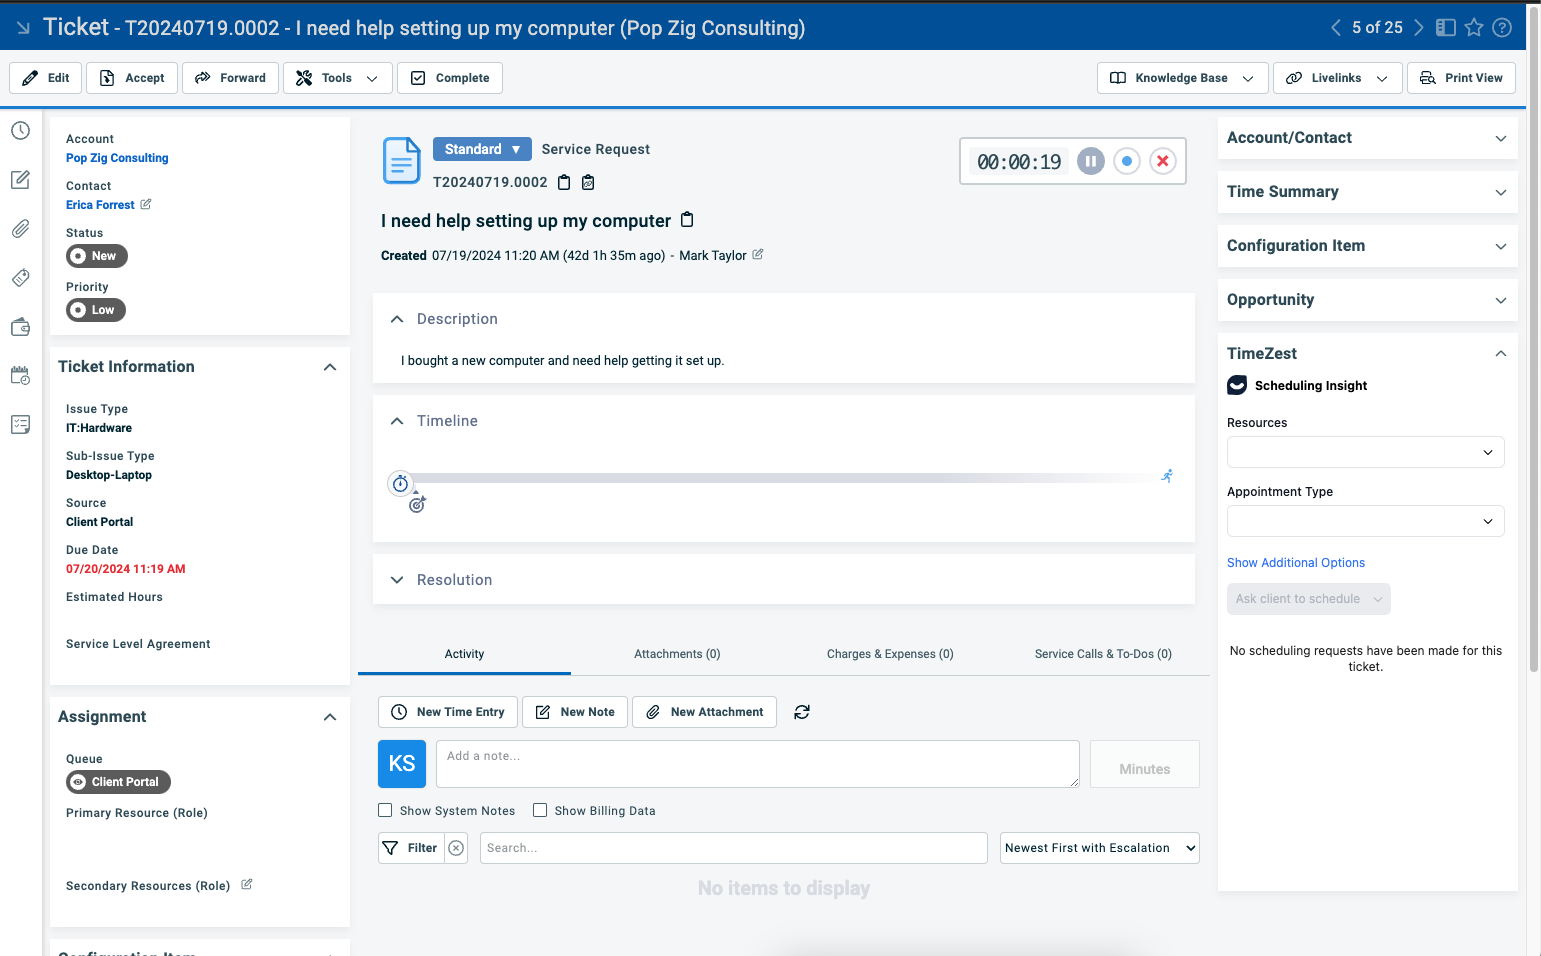Switch to the Attachments (0) tab
1541x956 pixels.
677,654
